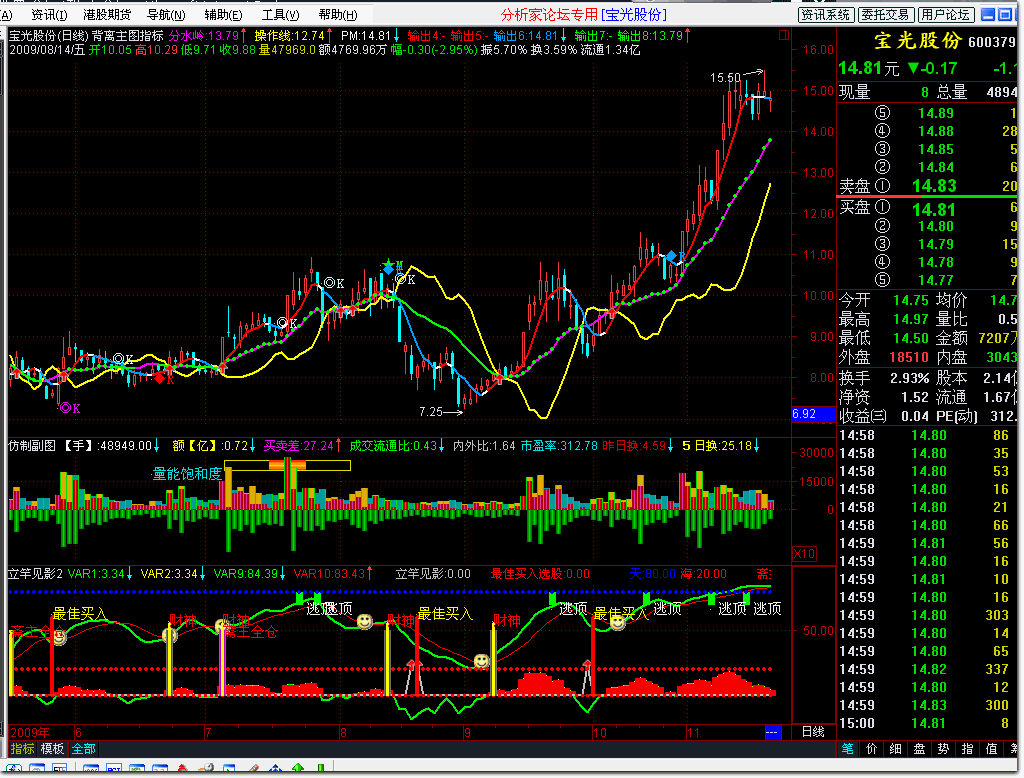This screenshot has height=778, width=1024.
Task: Open the 资讯(I) menu
Action: coord(49,14)
